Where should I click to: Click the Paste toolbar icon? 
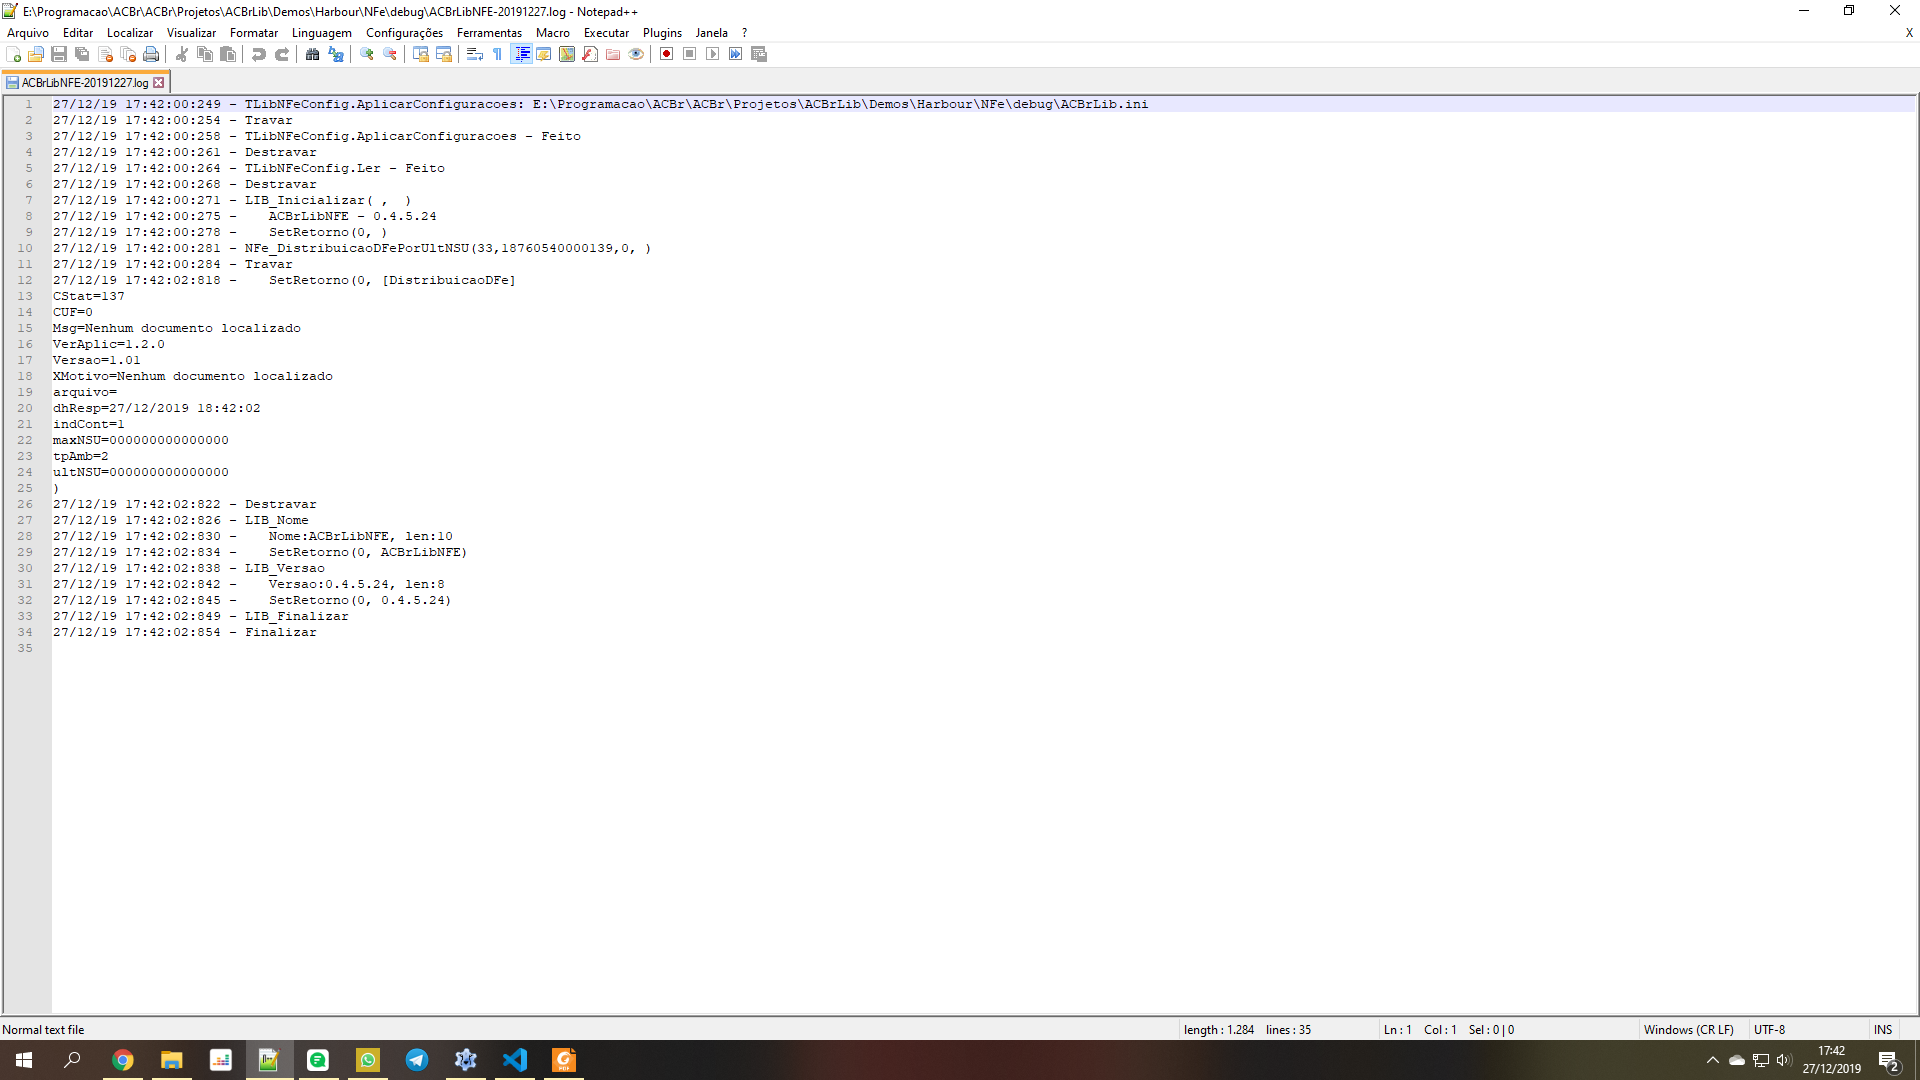(228, 54)
